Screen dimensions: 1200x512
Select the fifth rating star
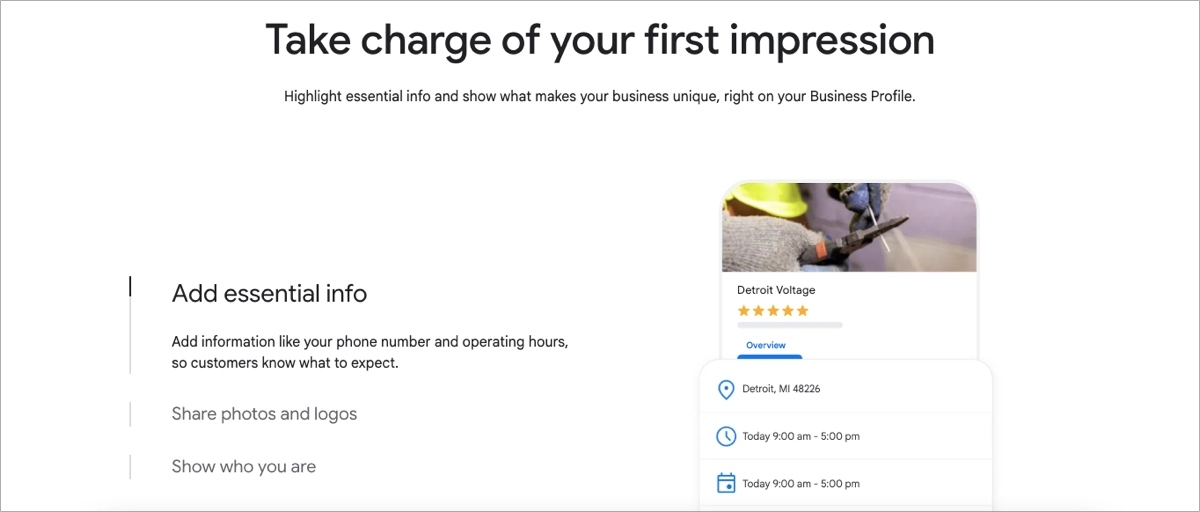pos(802,311)
